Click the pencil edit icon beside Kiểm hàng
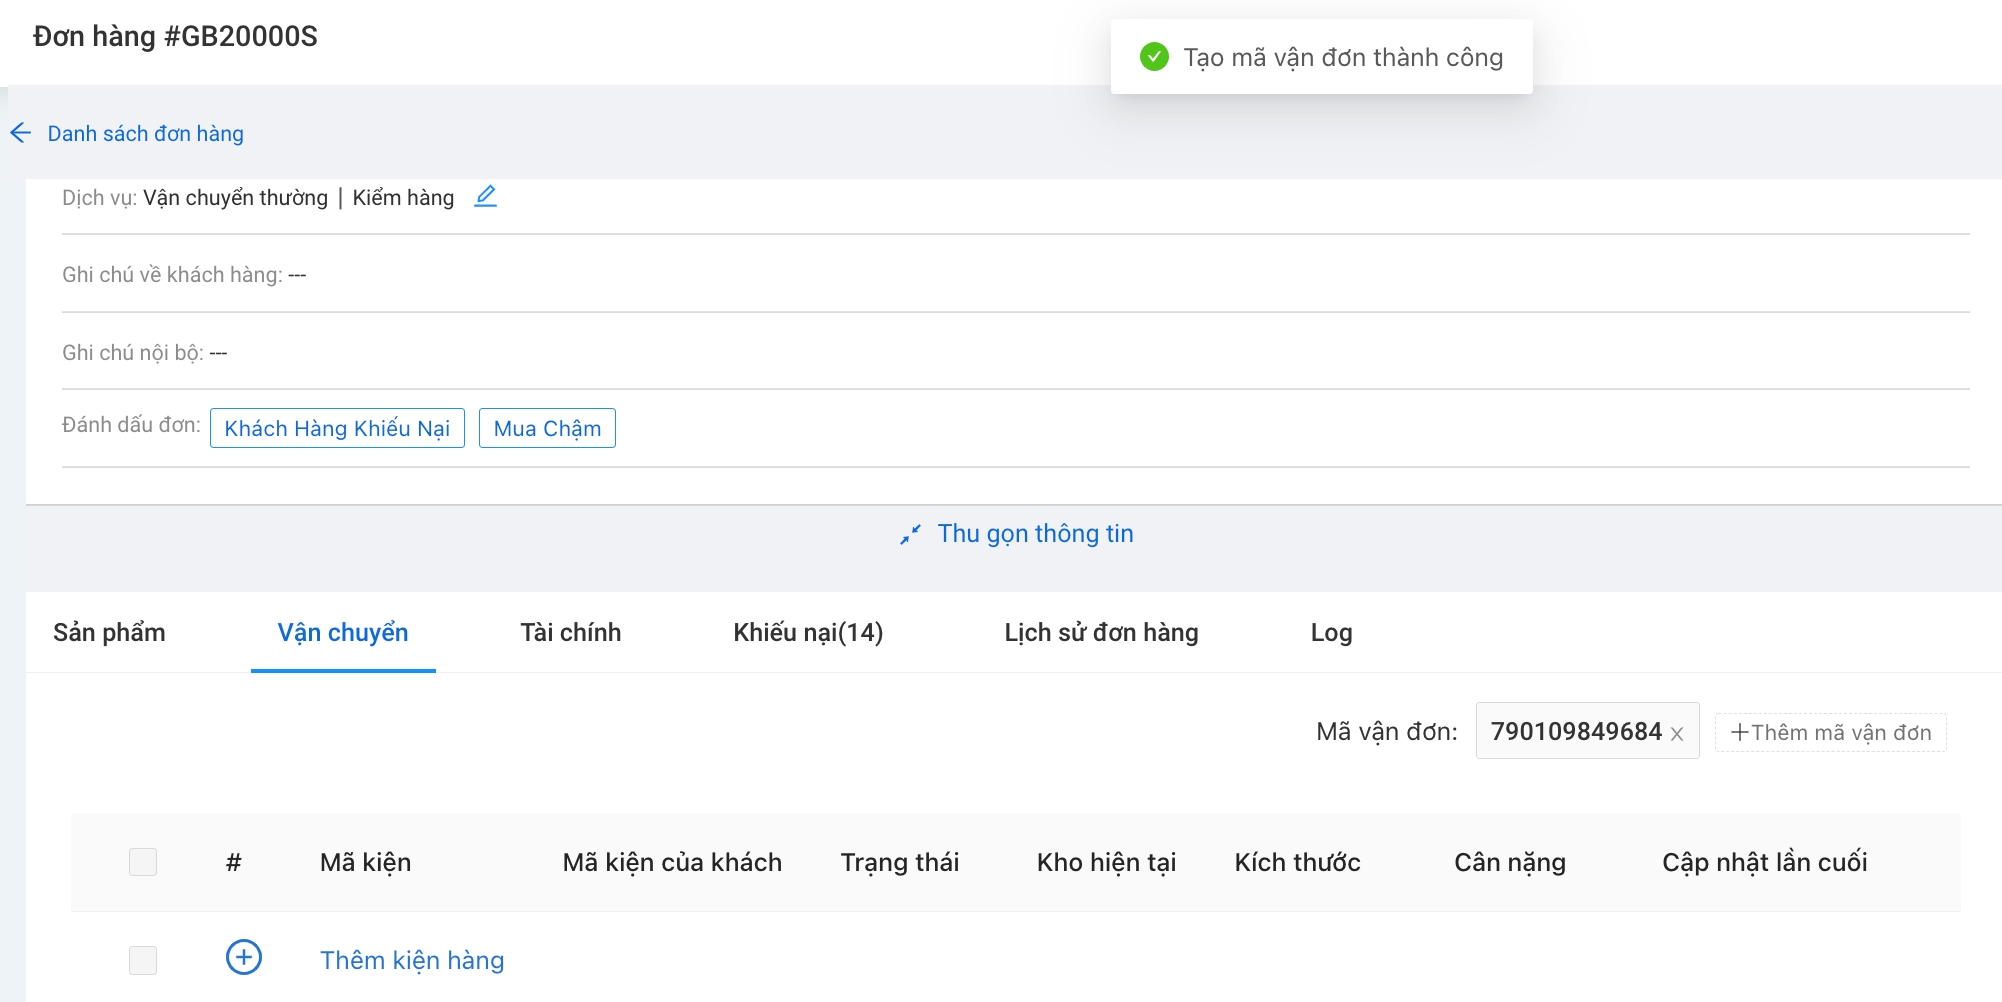Screen dimensions: 2002x1002 [x=486, y=196]
